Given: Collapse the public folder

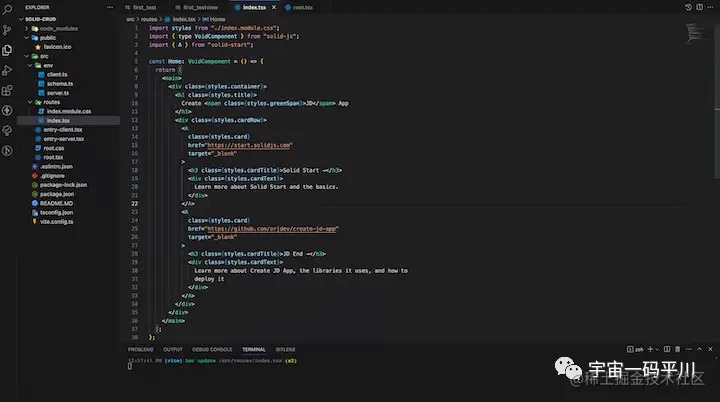Looking at the screenshot, I should tap(27, 38).
